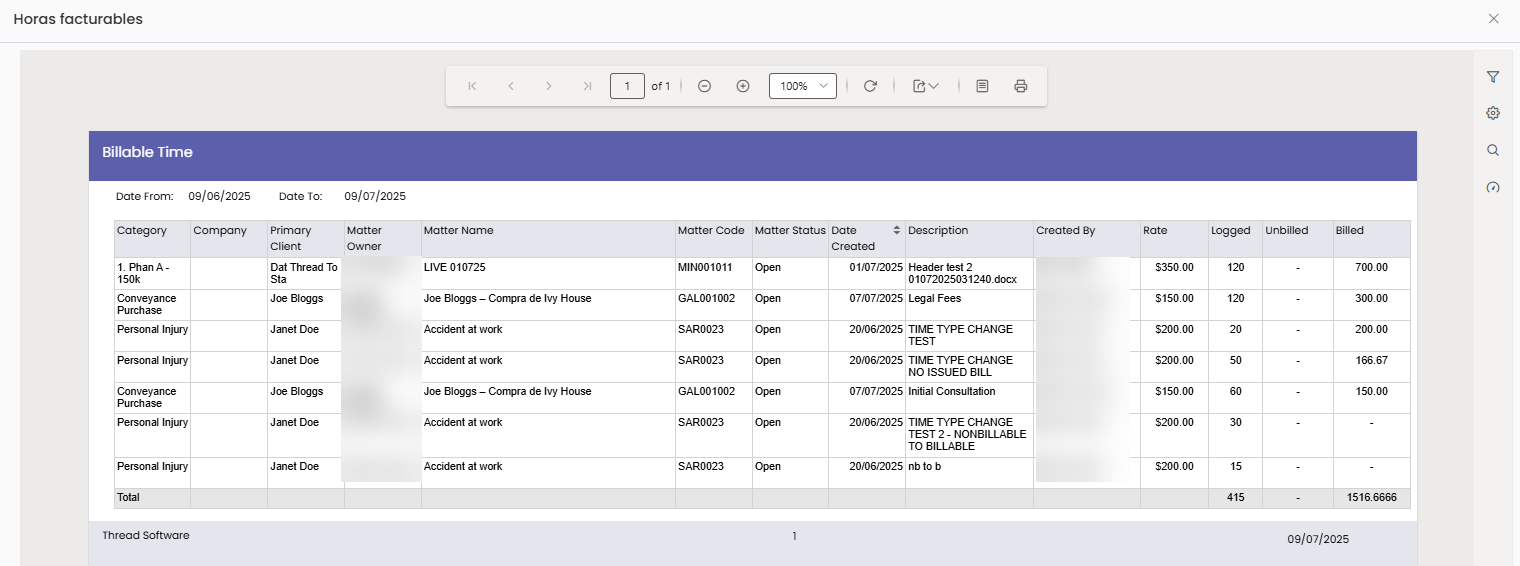Click the Matter Status column header
Viewport: 1520px width, 566px height.
coord(790,239)
